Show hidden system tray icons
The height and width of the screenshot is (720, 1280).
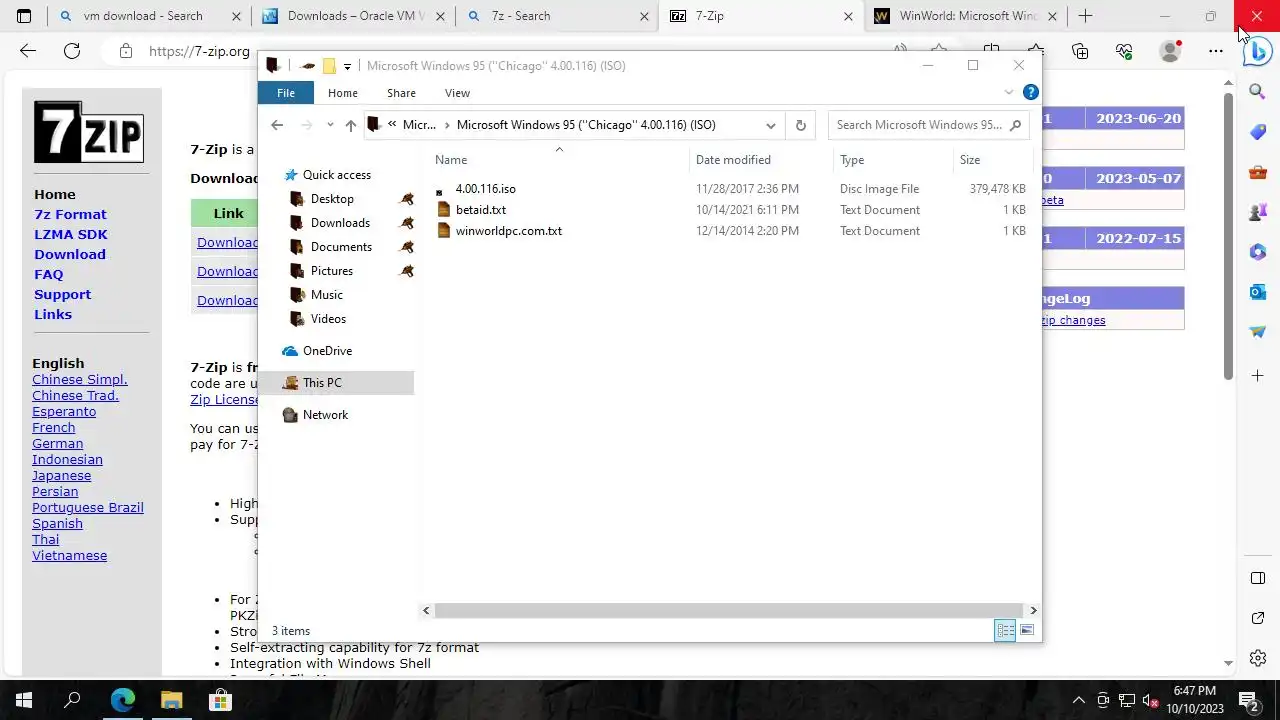tap(1078, 700)
